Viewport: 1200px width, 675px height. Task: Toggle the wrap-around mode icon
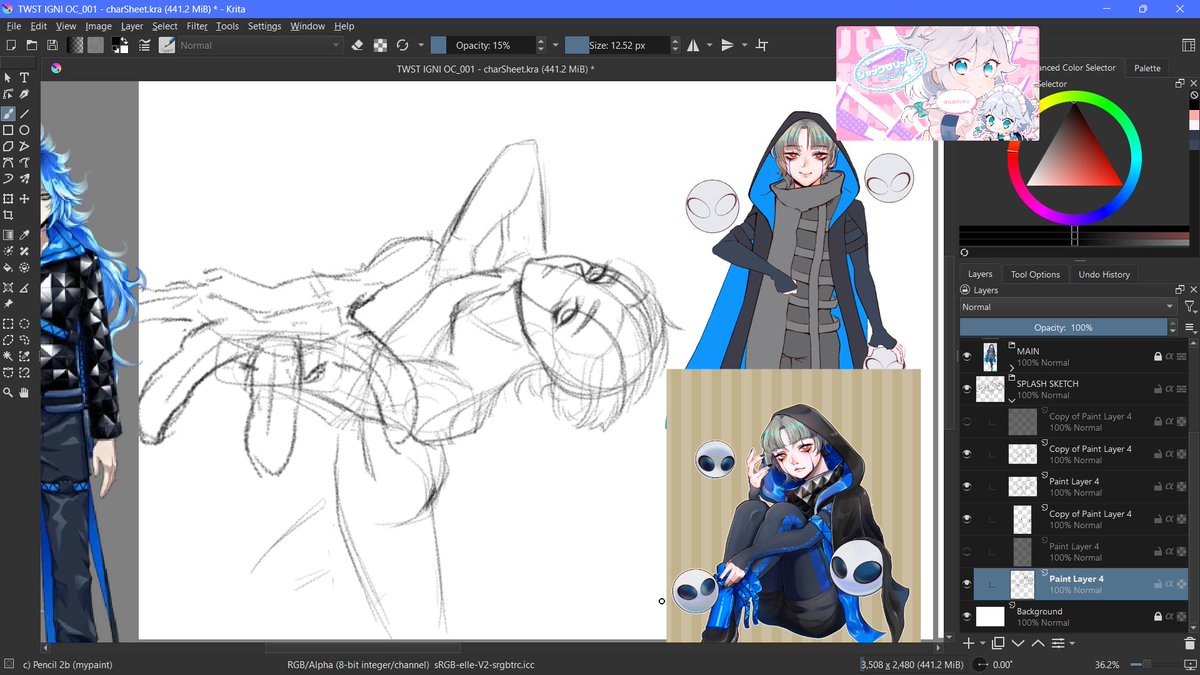tap(762, 45)
